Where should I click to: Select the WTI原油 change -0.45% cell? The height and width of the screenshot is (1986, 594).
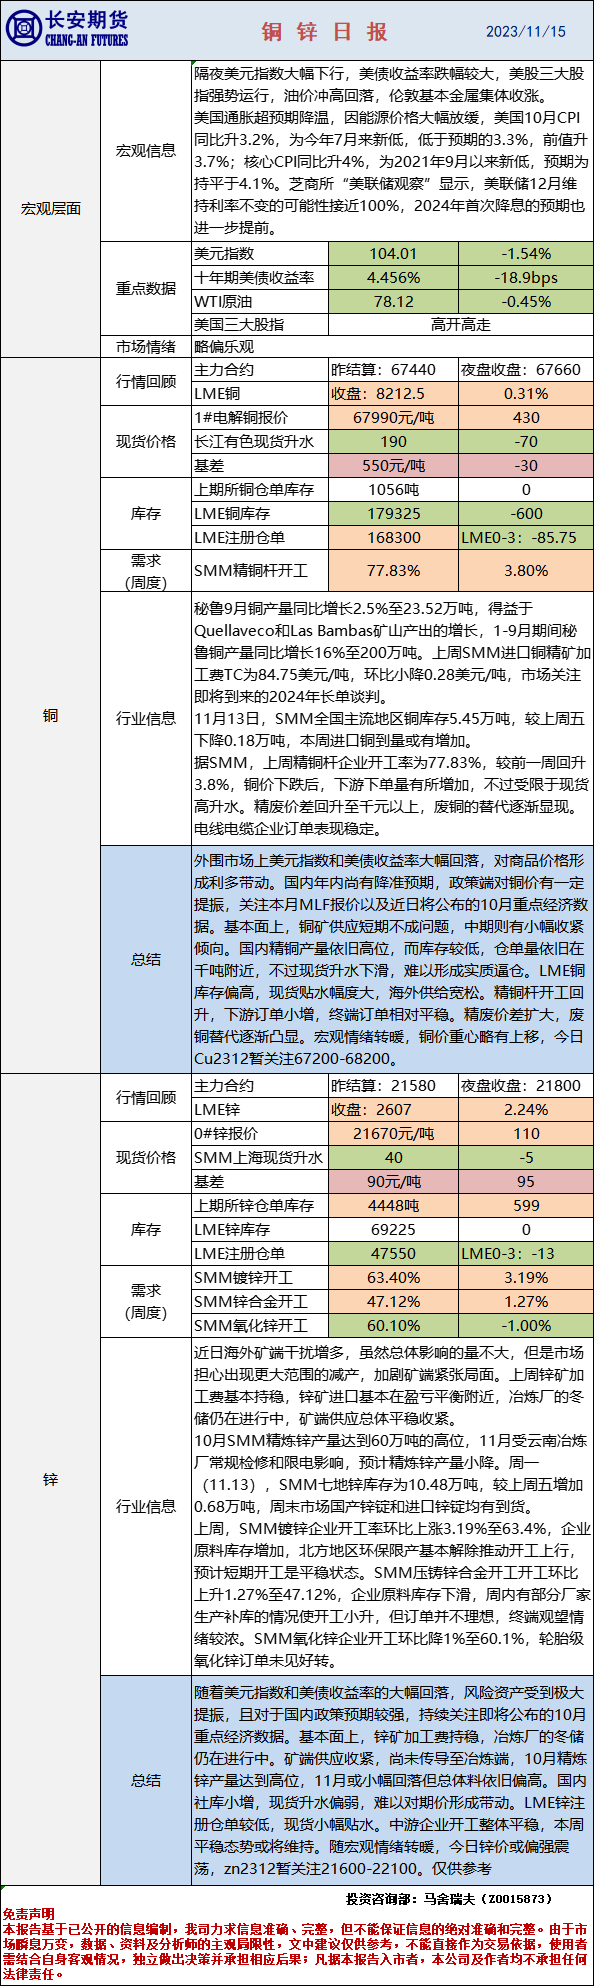[x=525, y=302]
